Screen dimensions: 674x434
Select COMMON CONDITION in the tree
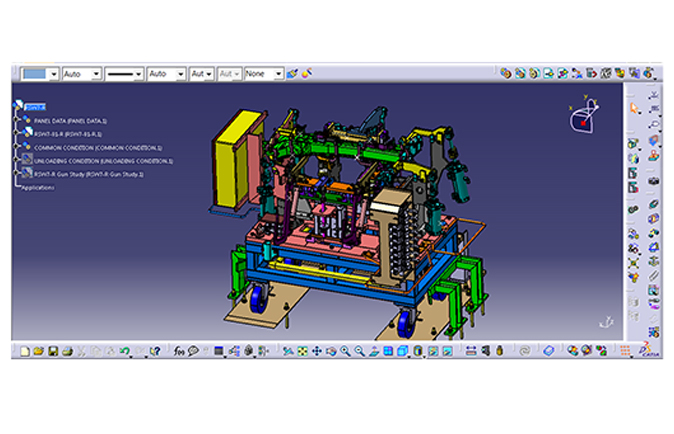(x=98, y=148)
